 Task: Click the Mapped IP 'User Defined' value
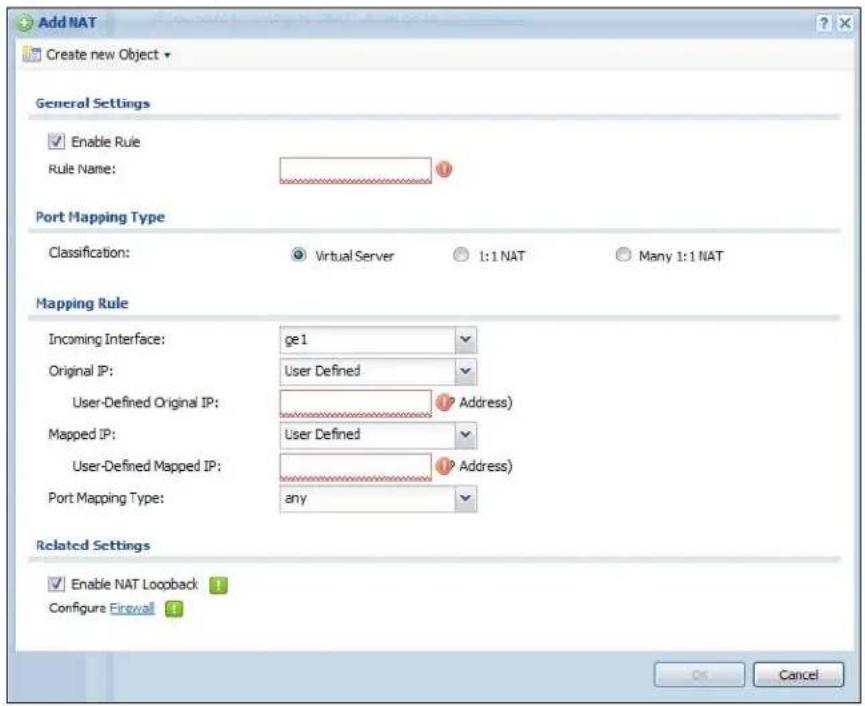(x=322, y=435)
